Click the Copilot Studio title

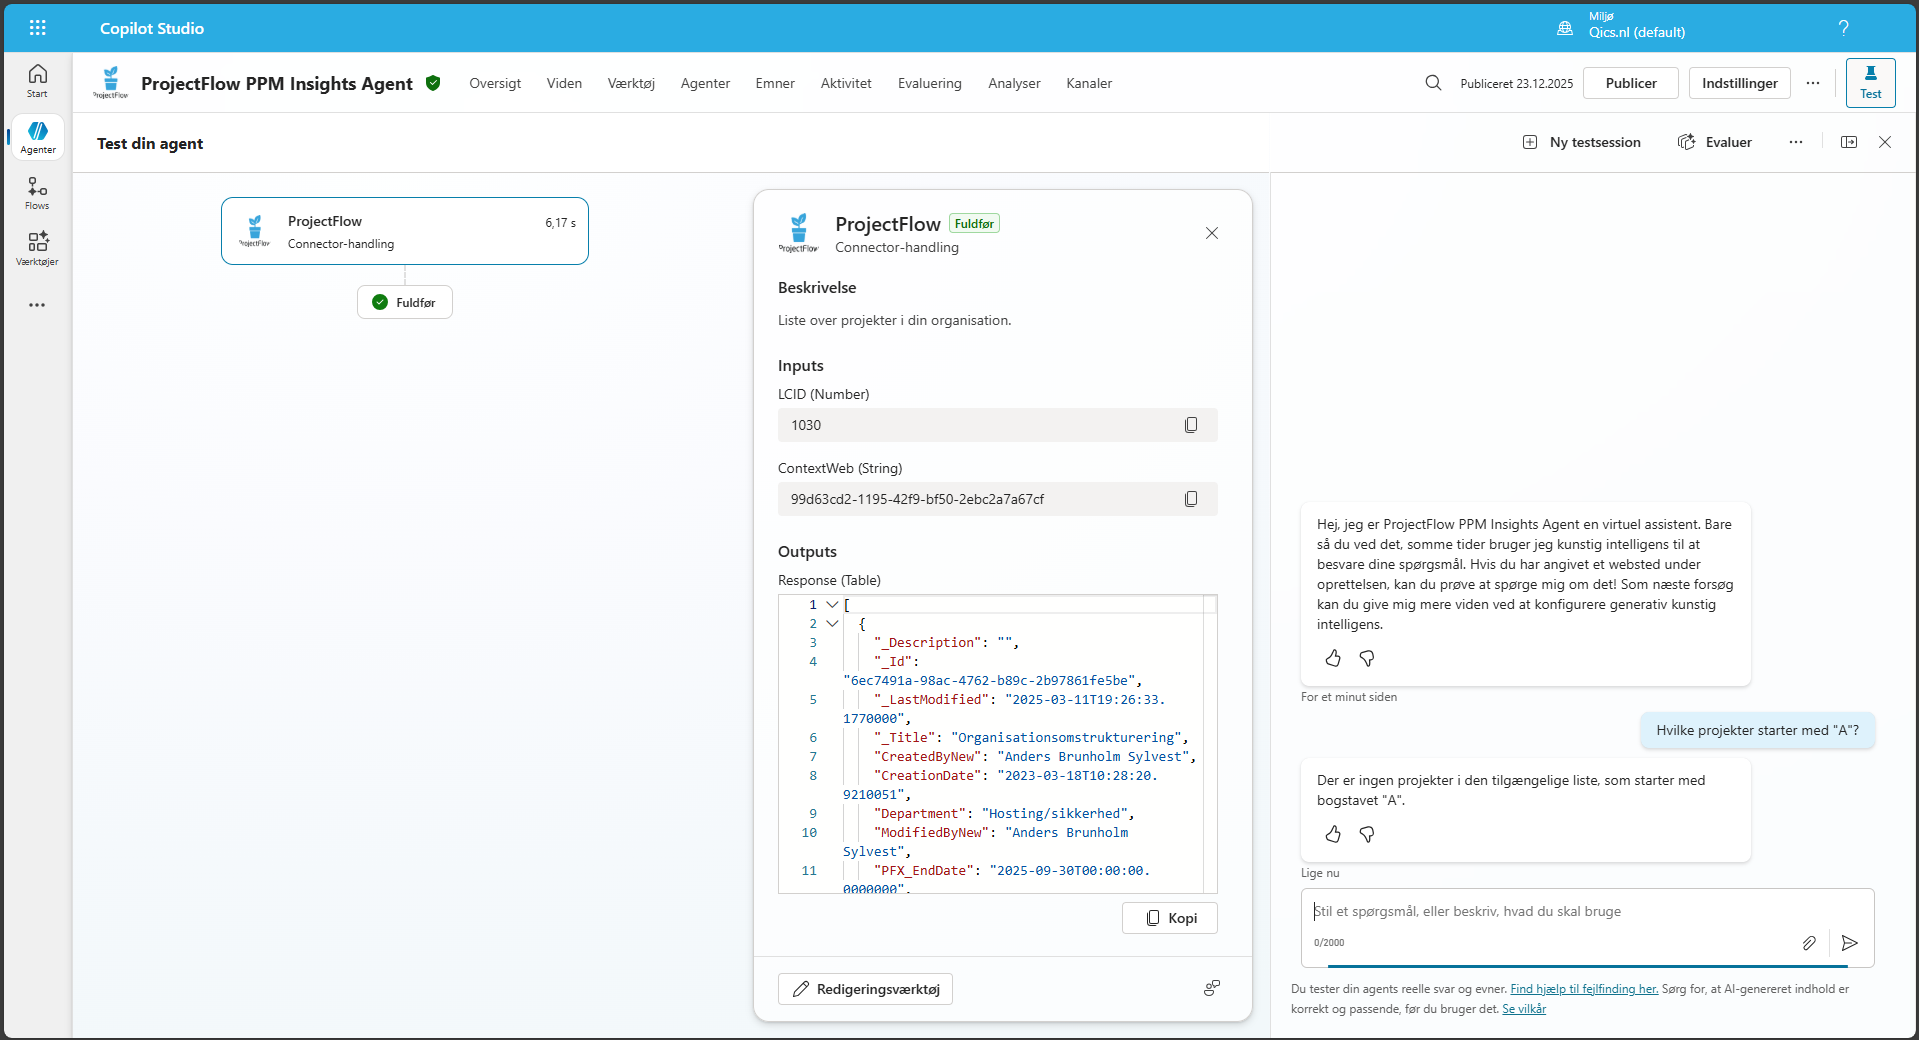(x=152, y=28)
